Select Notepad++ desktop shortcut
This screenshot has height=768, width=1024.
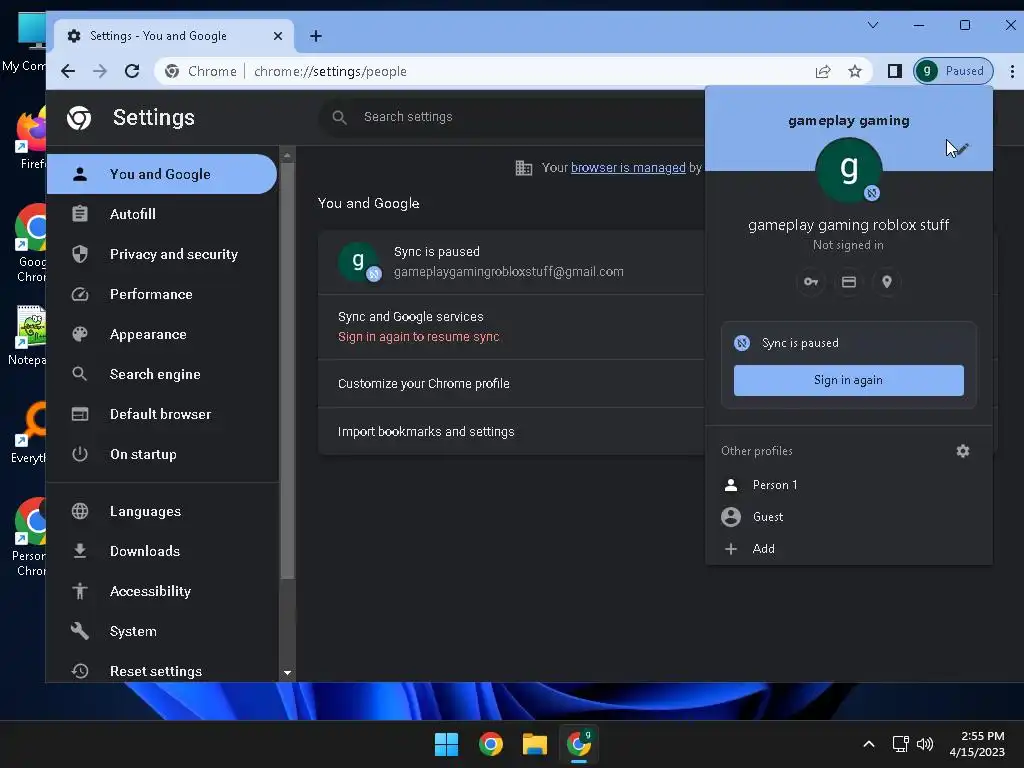pos(29,336)
